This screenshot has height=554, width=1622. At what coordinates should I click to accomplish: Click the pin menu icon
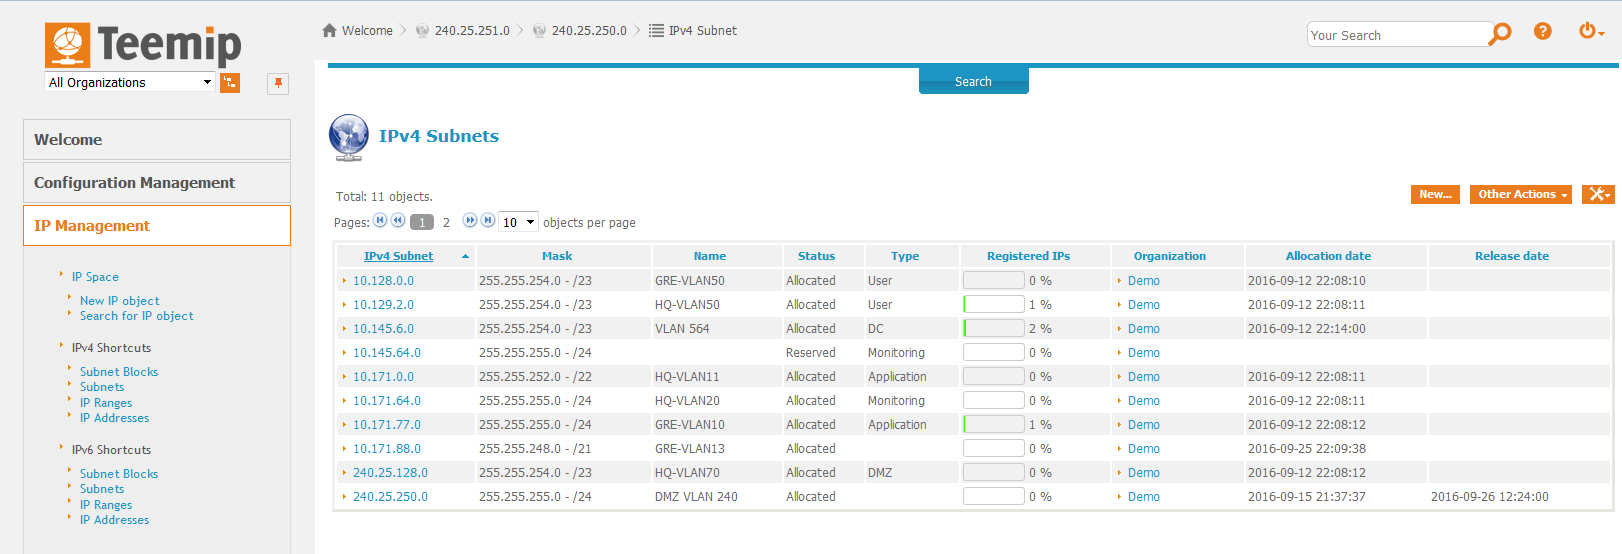(278, 83)
